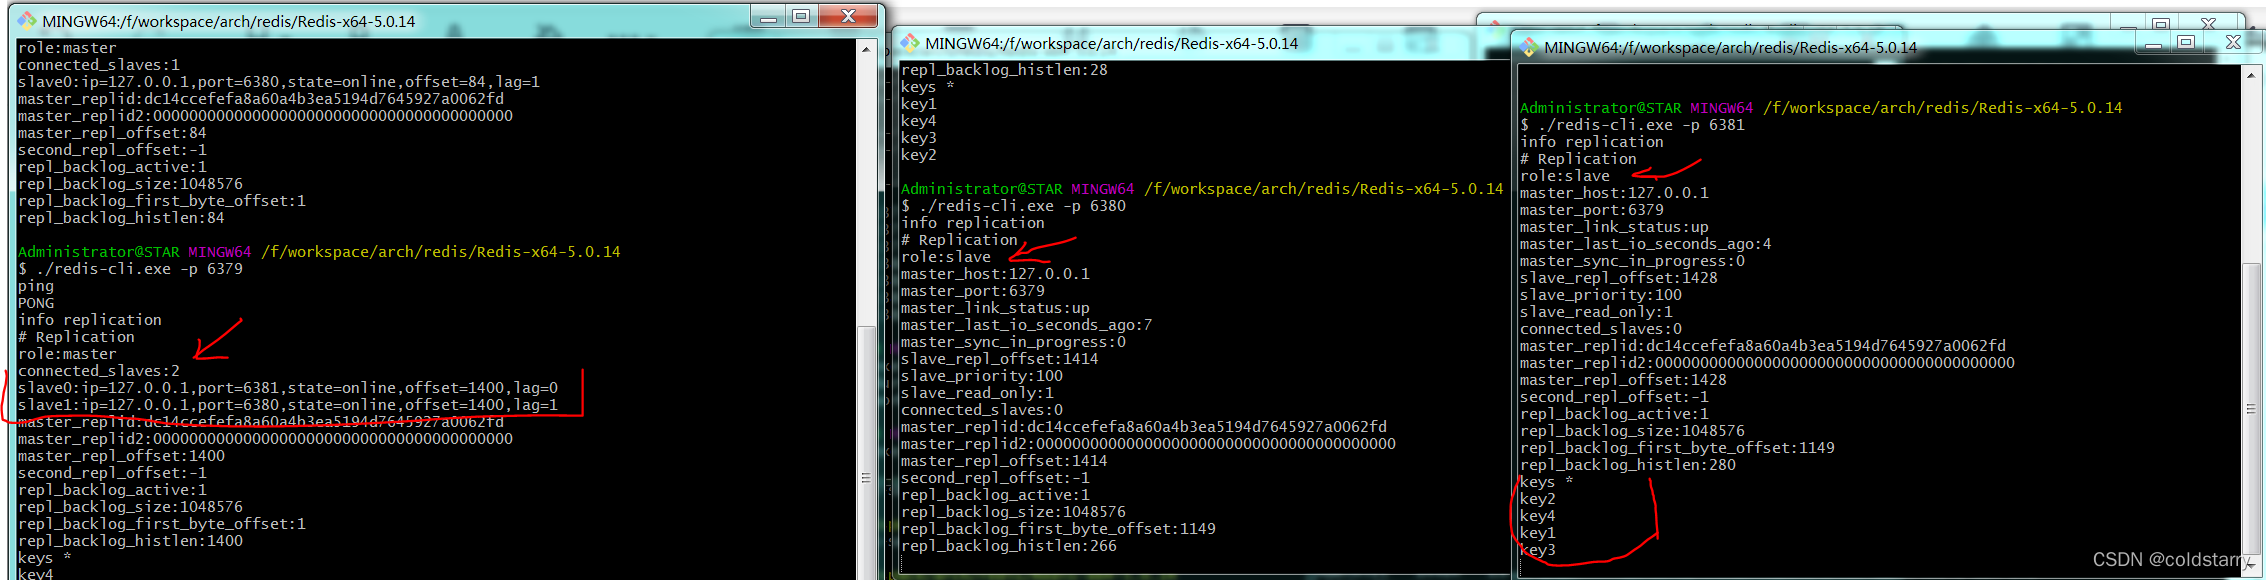Click 'slave_repl_offset:1428' line
This screenshot has height=580, width=2266.
pos(1619,278)
